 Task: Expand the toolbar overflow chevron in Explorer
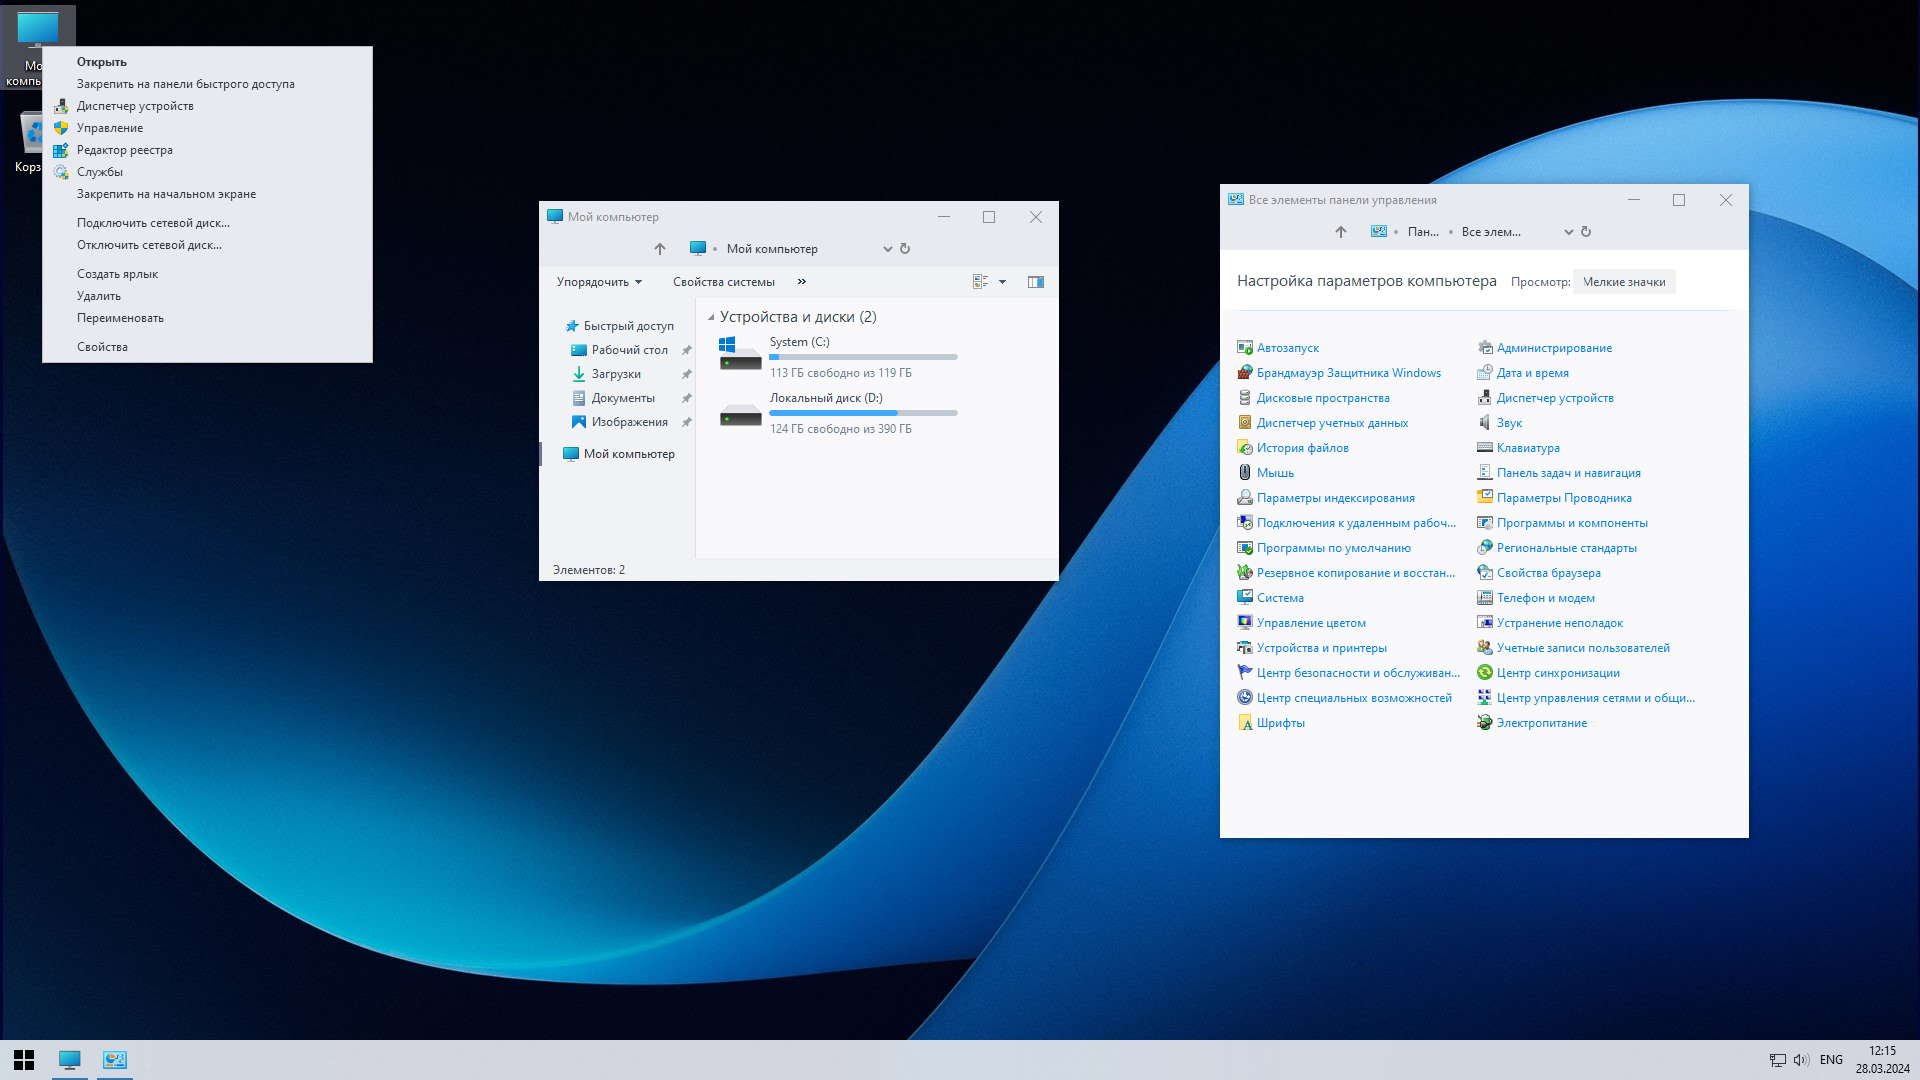802,282
